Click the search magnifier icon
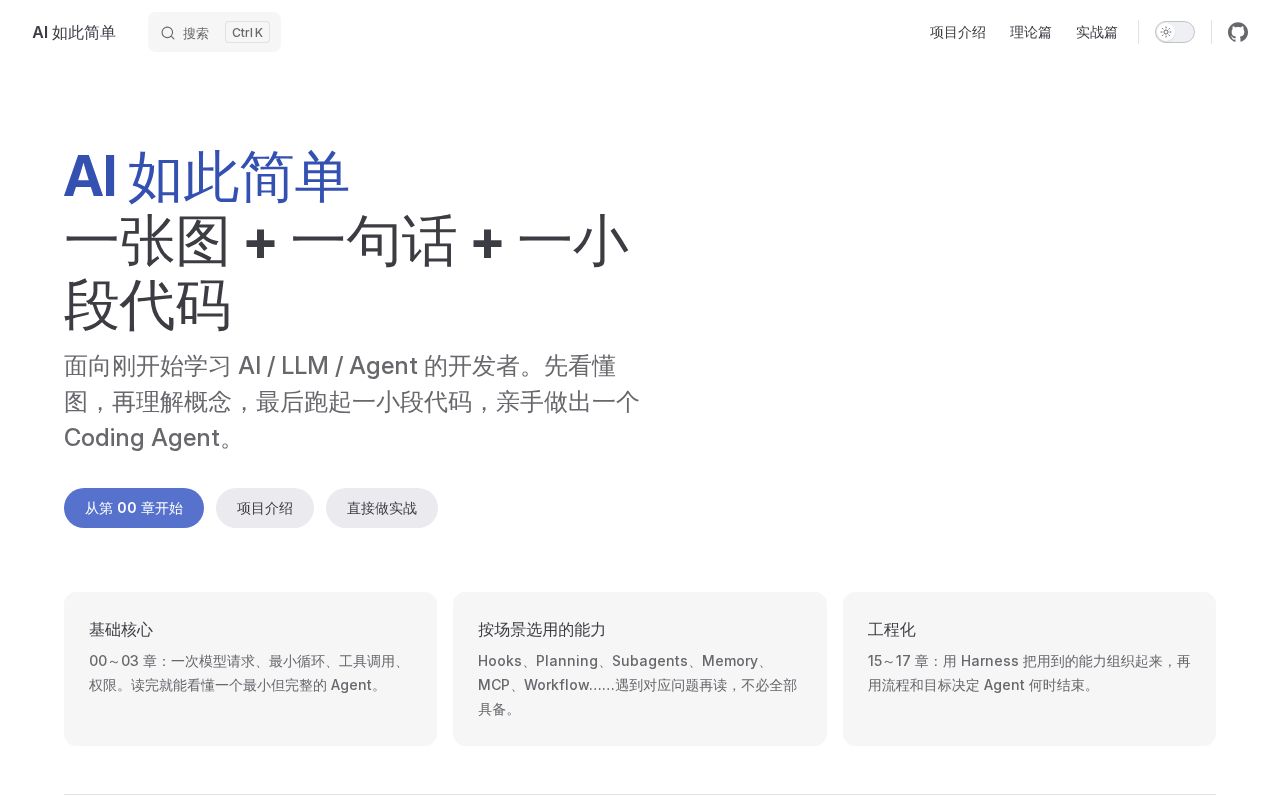The height and width of the screenshot is (800, 1280). click(x=168, y=33)
